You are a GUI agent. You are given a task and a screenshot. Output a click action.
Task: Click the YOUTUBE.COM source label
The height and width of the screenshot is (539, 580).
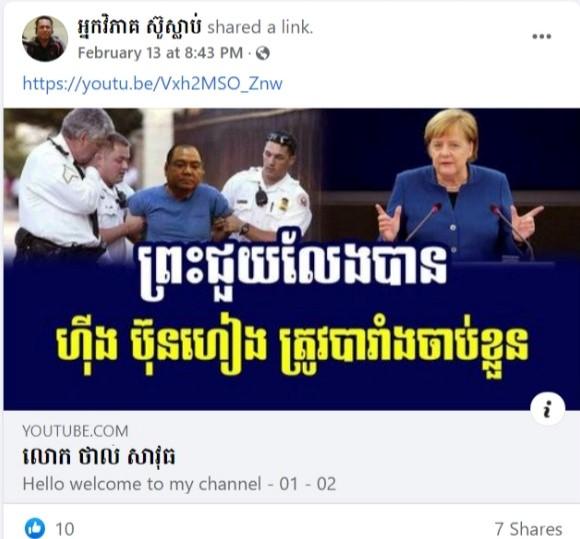[x=75, y=431]
